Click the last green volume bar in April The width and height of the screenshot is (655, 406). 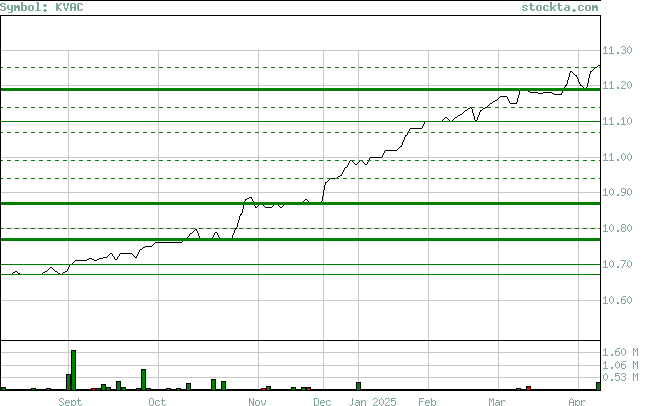(598, 386)
